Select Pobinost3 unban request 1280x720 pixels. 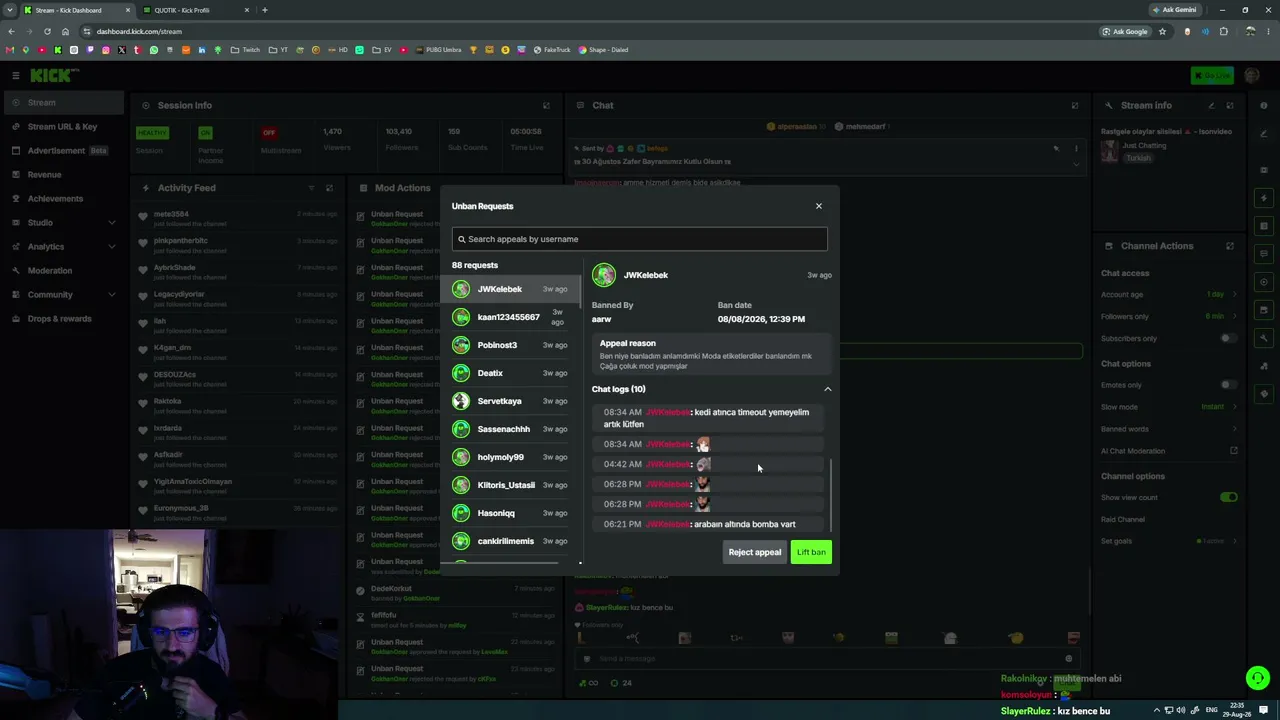point(510,345)
